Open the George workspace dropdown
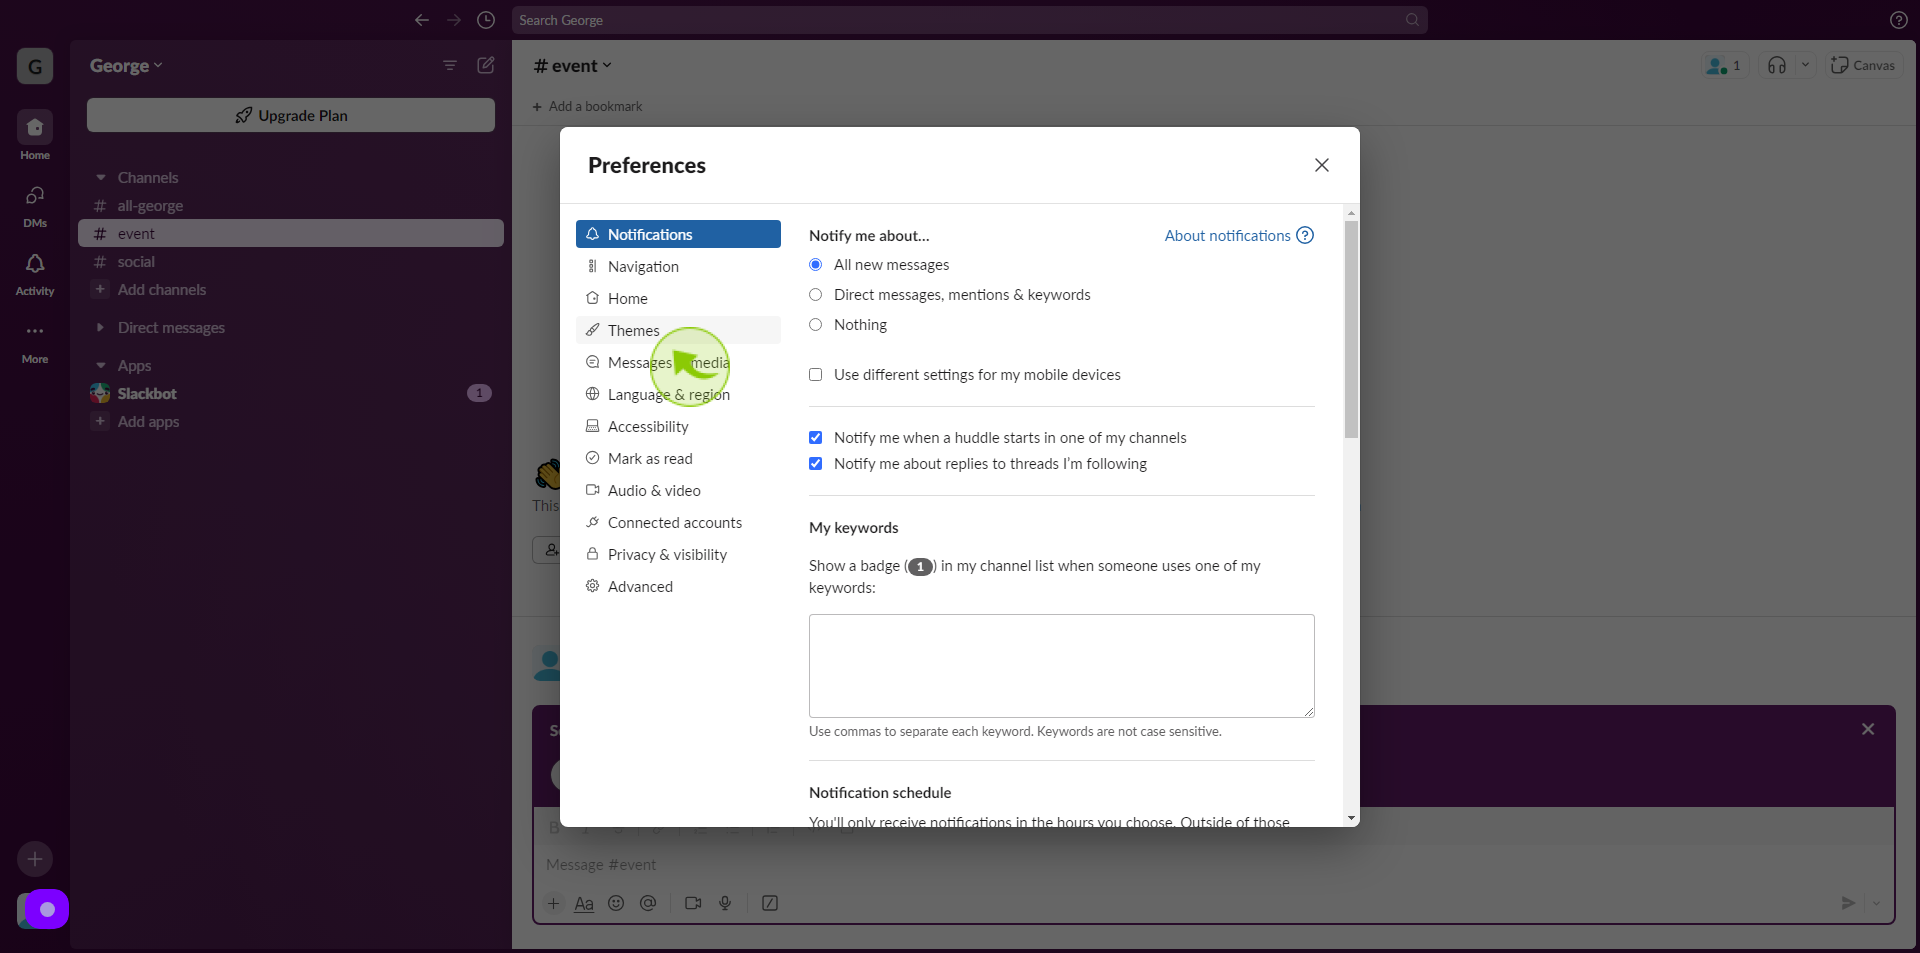The image size is (1920, 953). pyautogui.click(x=126, y=66)
